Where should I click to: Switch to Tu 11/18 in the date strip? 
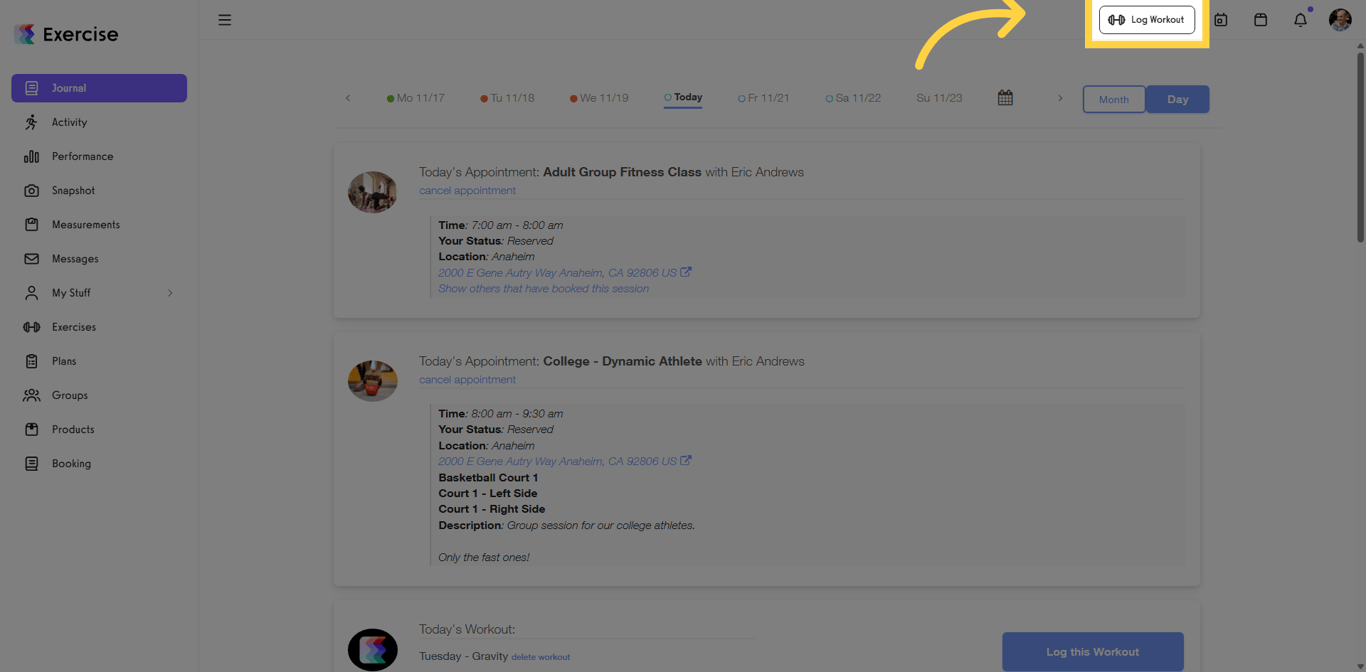click(x=507, y=98)
